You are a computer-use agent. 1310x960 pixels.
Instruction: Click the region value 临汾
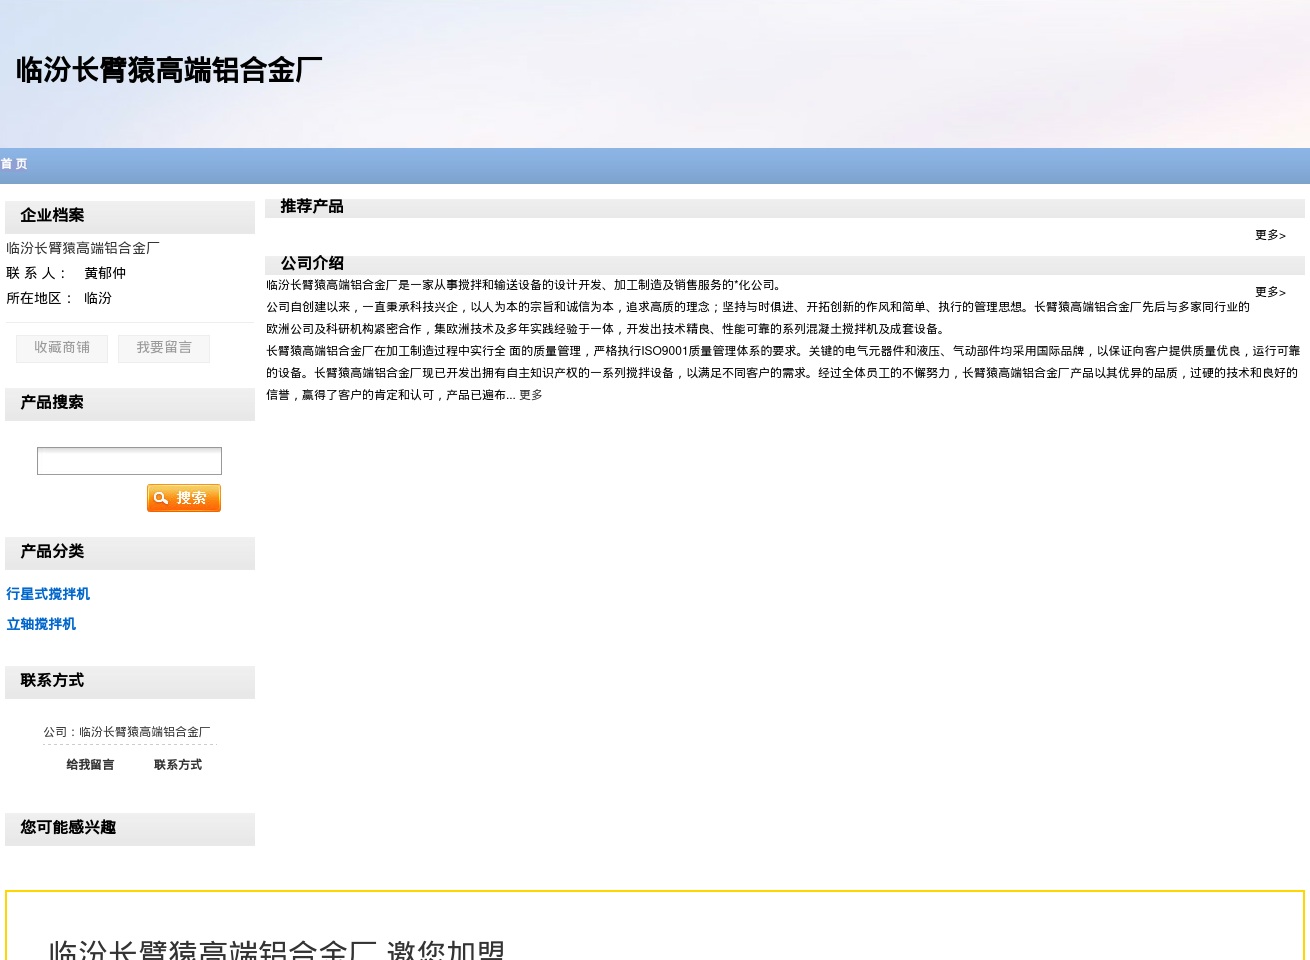[98, 298]
